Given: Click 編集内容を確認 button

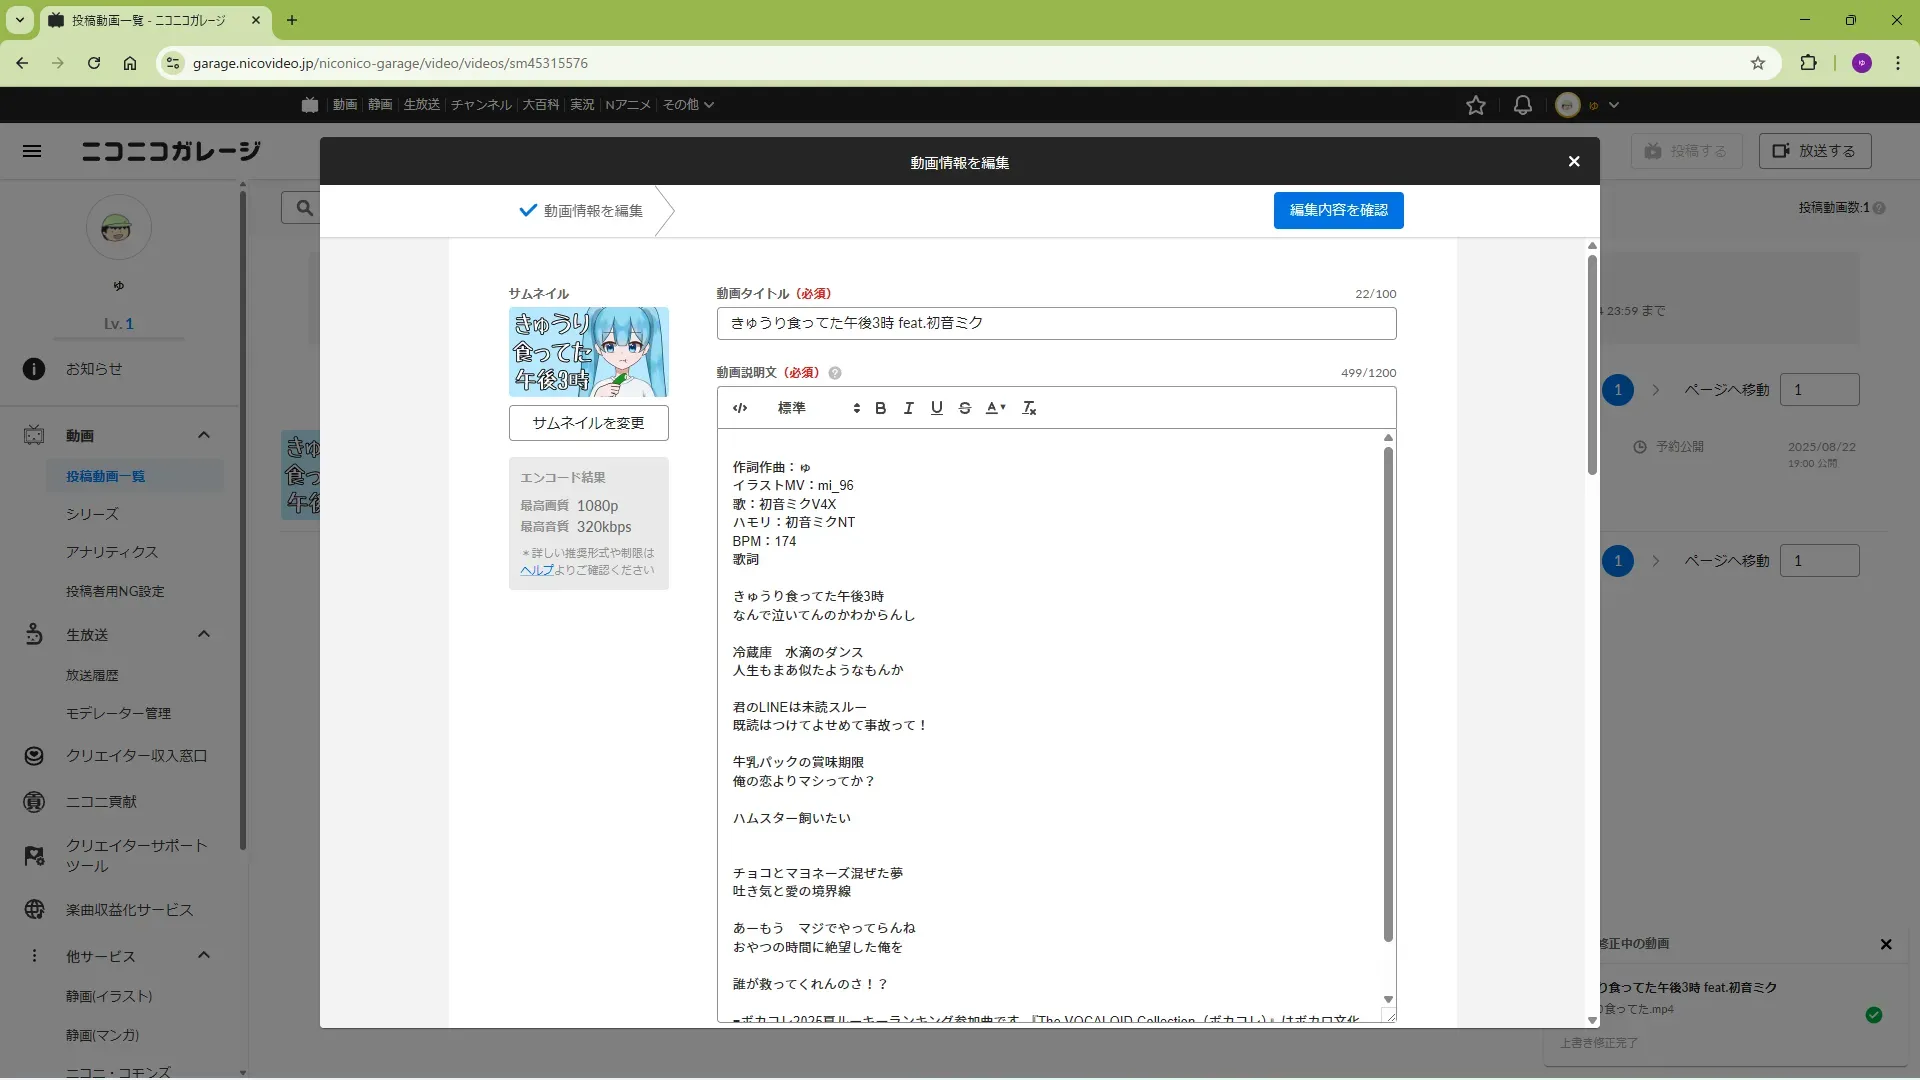Looking at the screenshot, I should click(x=1338, y=210).
